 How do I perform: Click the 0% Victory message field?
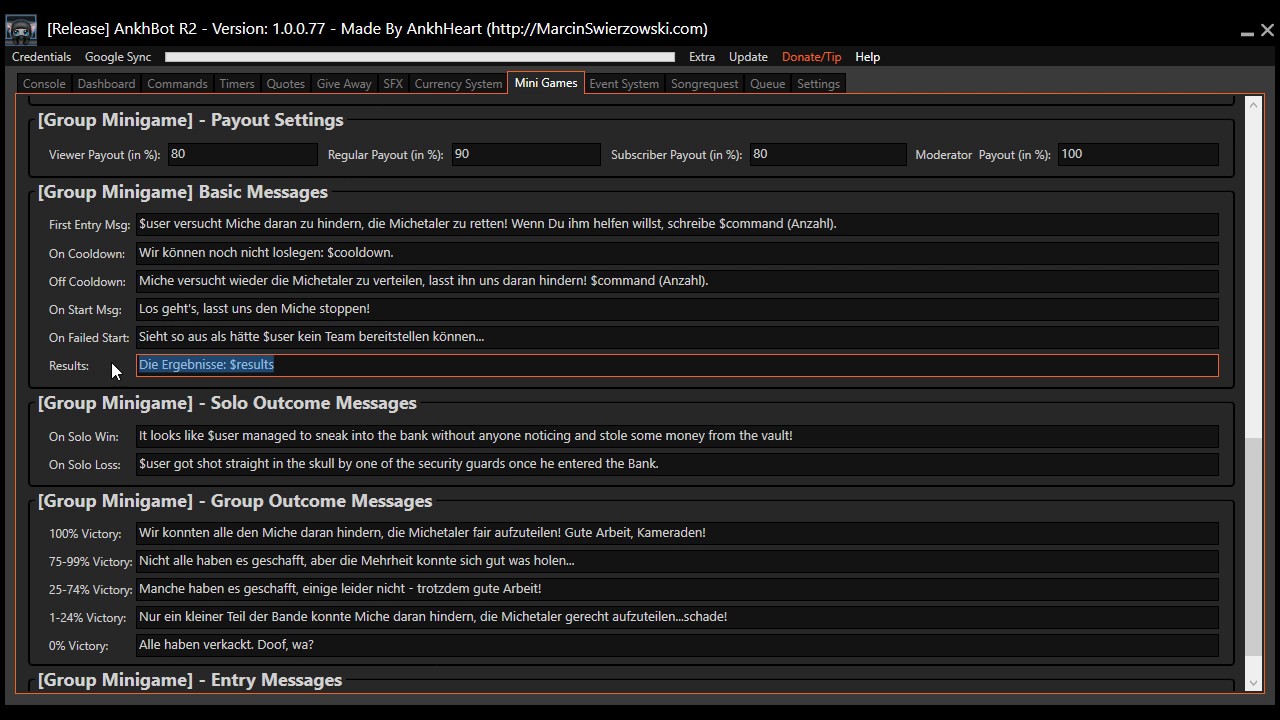(x=677, y=645)
